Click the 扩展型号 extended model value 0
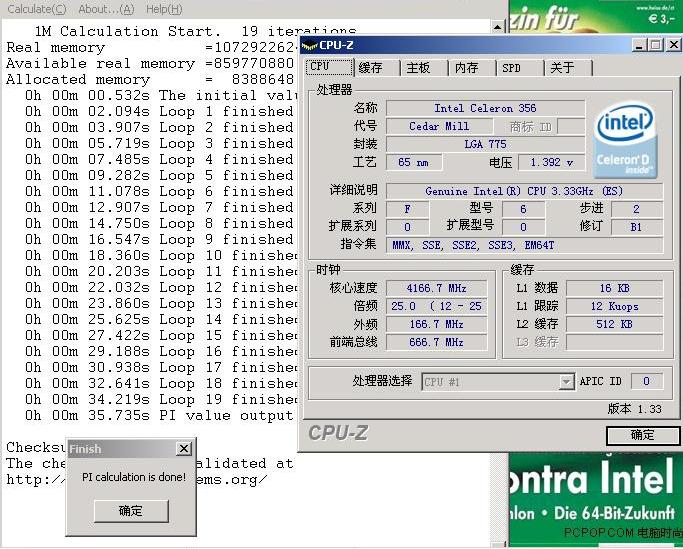Viewport: 683px width, 549px height. pos(523,227)
